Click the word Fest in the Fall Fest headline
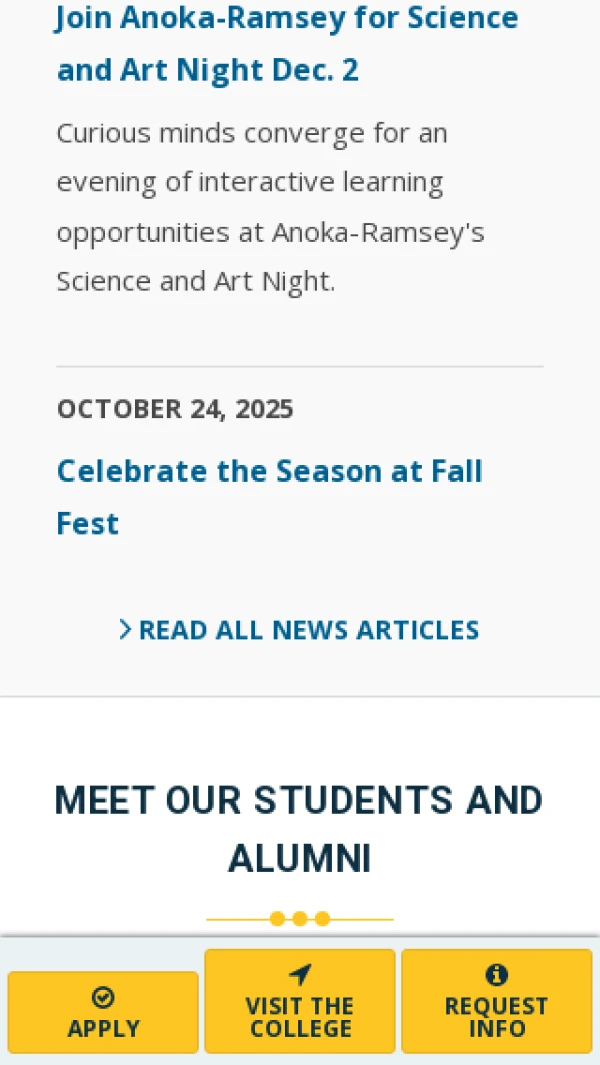 (x=88, y=524)
